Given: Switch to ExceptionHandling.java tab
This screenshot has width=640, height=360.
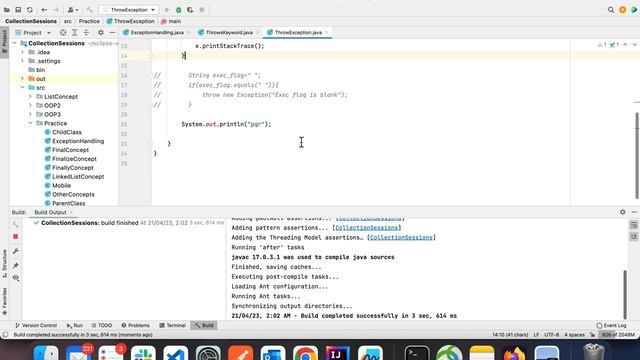Looking at the screenshot, I should point(157,33).
